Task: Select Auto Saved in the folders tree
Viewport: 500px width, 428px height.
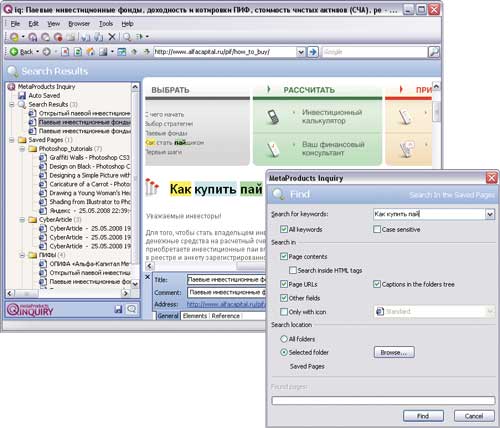Action: (x=44, y=96)
